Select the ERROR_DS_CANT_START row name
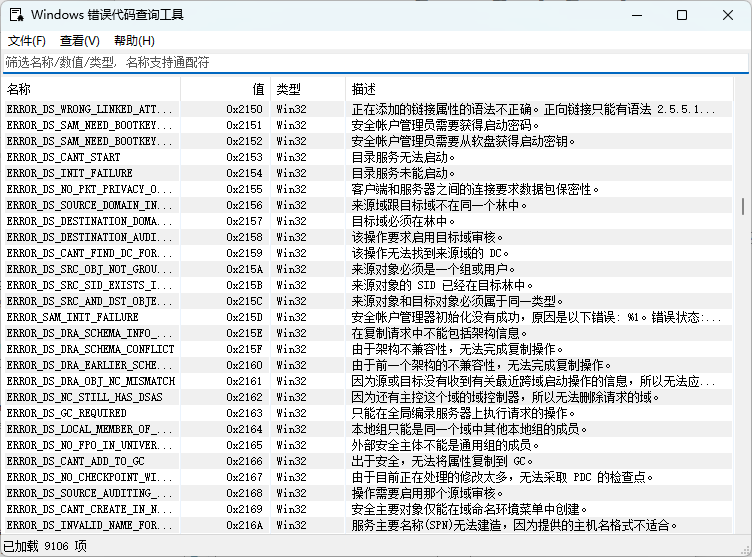 (x=63, y=157)
